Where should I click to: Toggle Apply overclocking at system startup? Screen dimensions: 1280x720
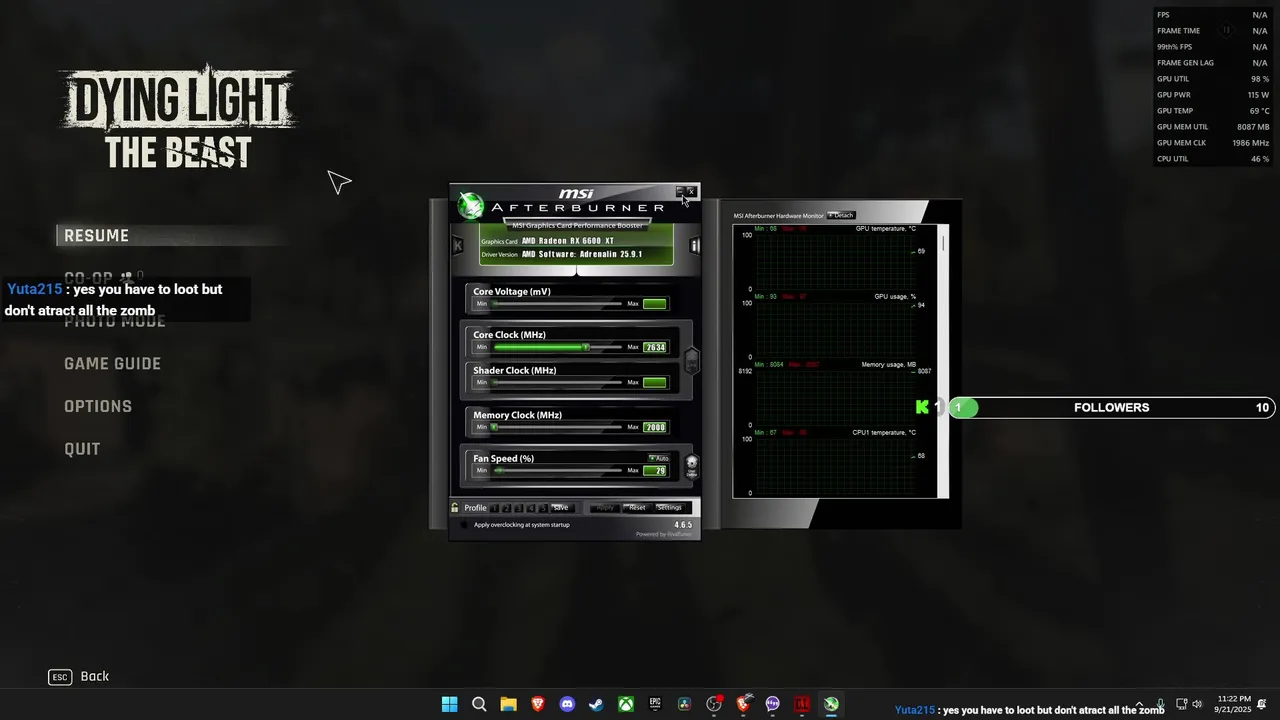point(464,525)
